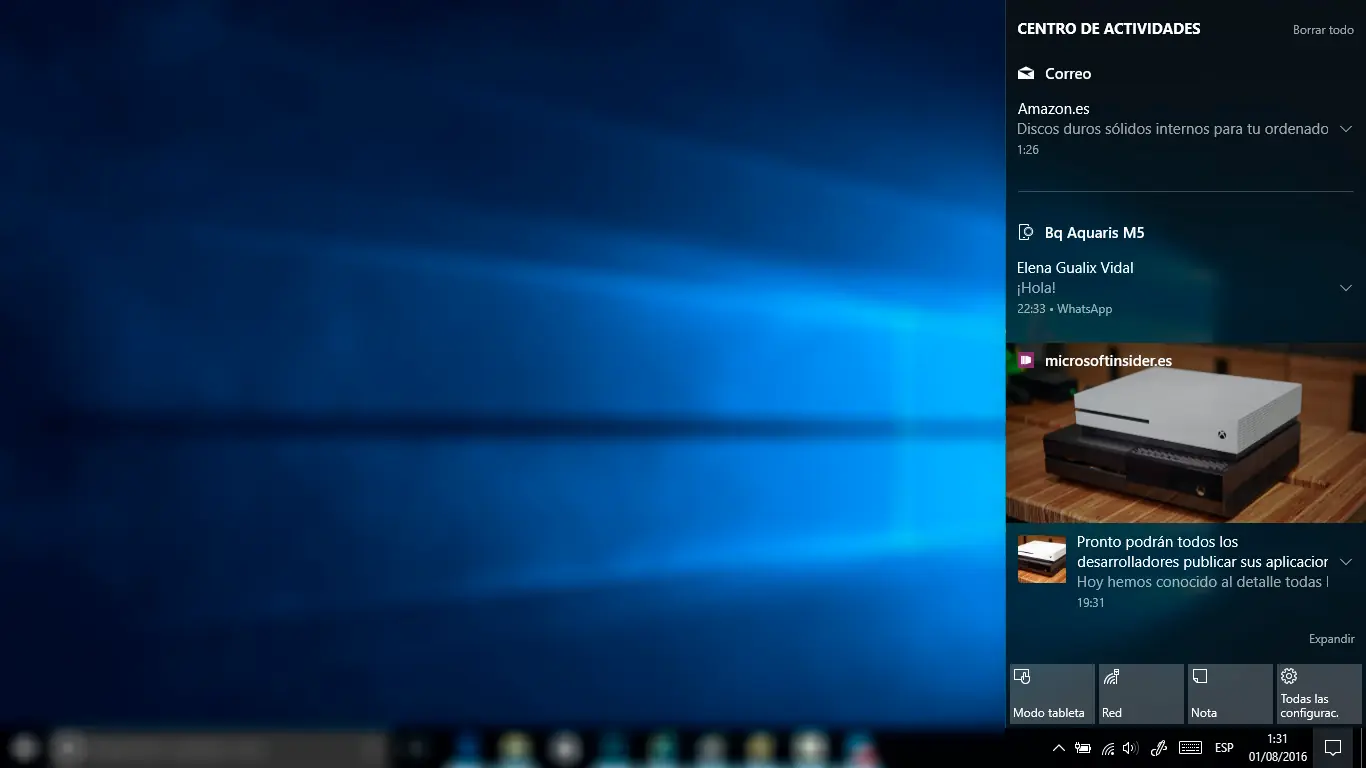Launch Windows Ink Workspace pen icon
Viewport: 1366px width, 768px height.
[x=1158, y=747]
